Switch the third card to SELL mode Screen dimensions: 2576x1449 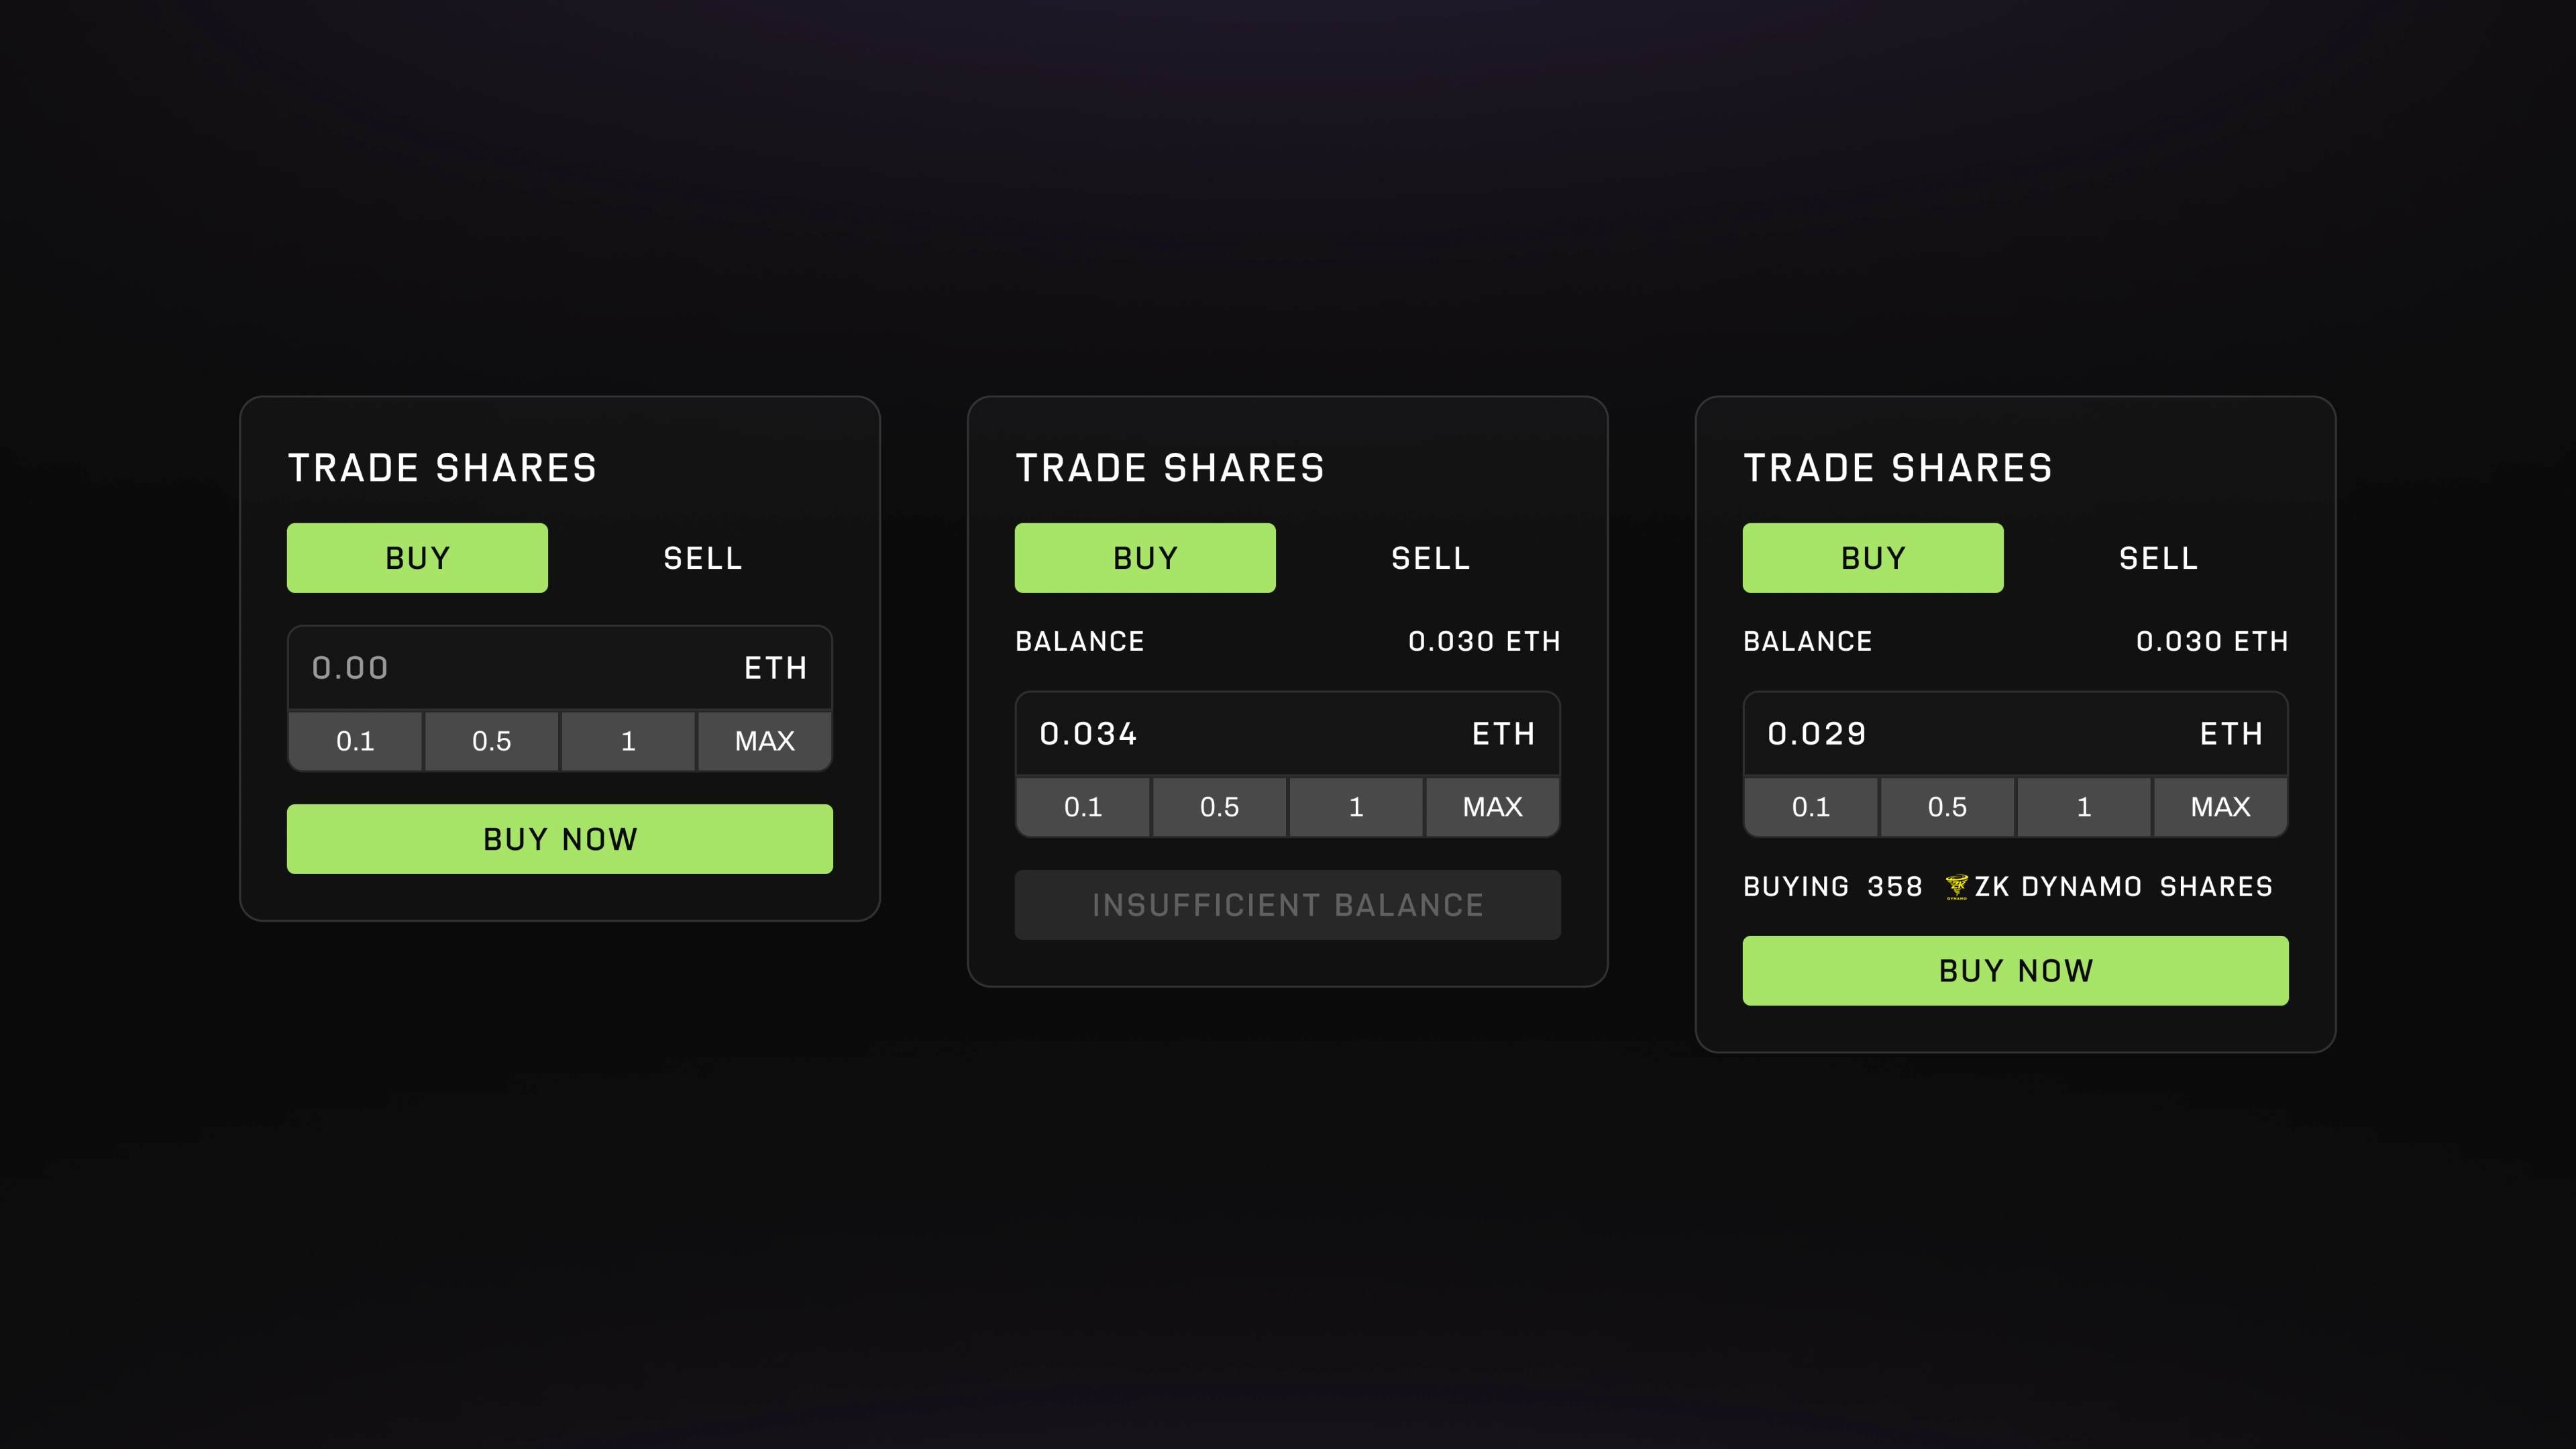point(2160,557)
